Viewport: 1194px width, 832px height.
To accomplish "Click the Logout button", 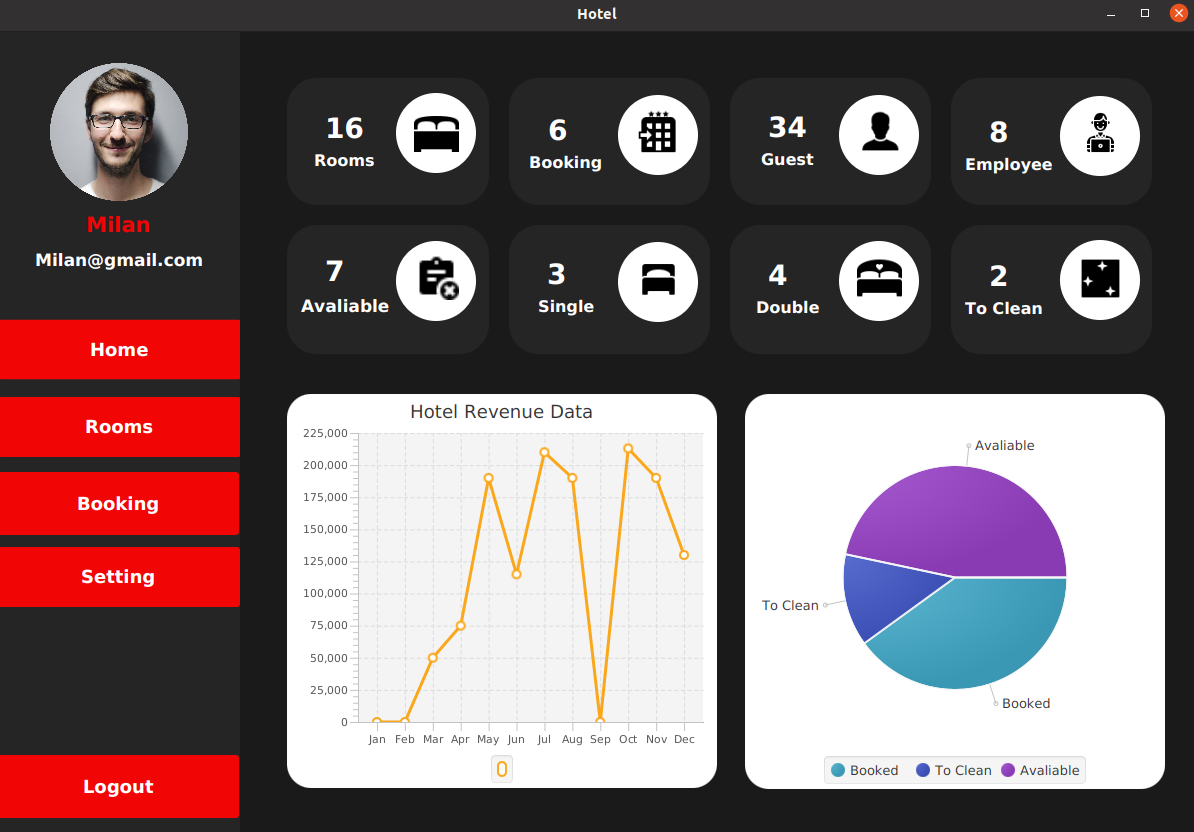I will point(119,787).
